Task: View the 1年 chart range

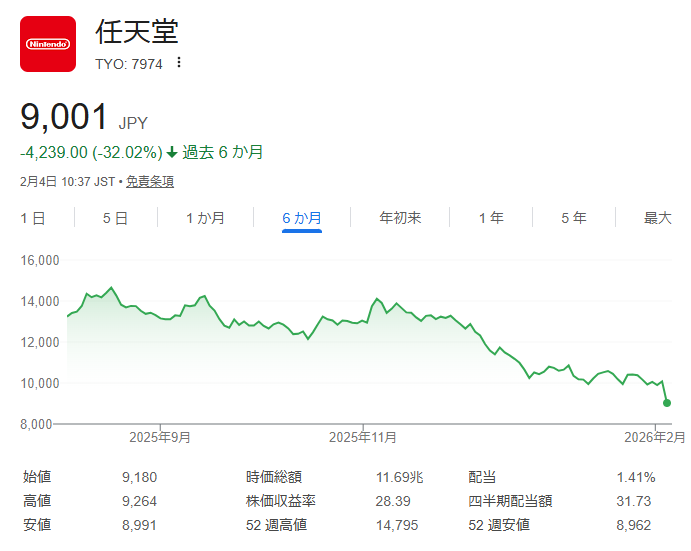Action: coord(491,218)
